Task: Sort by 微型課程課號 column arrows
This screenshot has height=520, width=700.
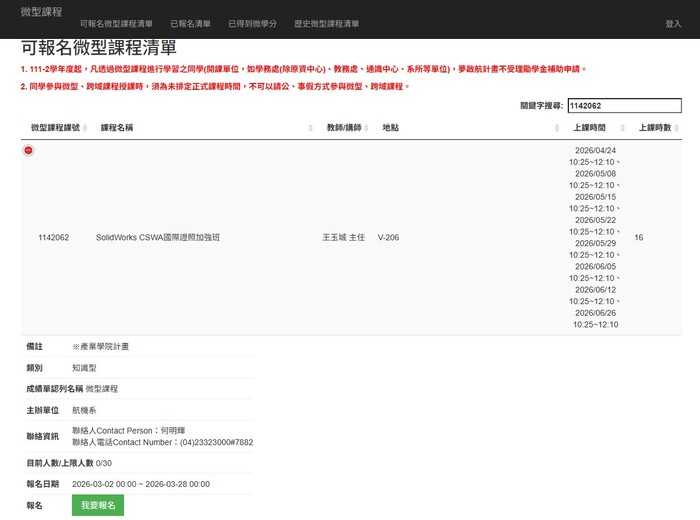Action: [85, 128]
